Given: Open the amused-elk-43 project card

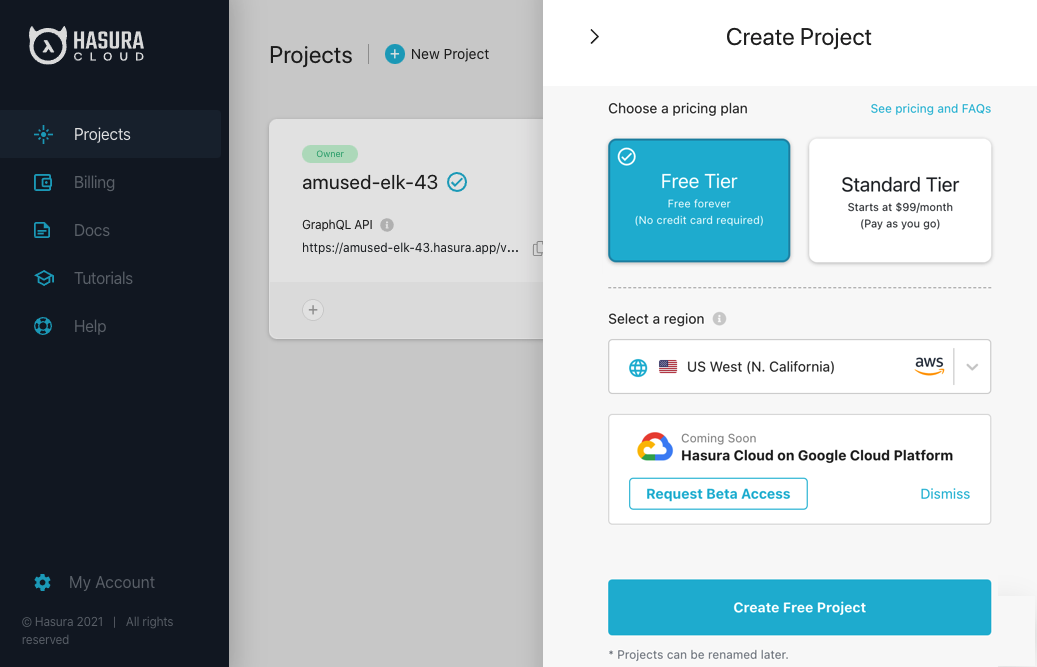Looking at the screenshot, I should click(370, 182).
